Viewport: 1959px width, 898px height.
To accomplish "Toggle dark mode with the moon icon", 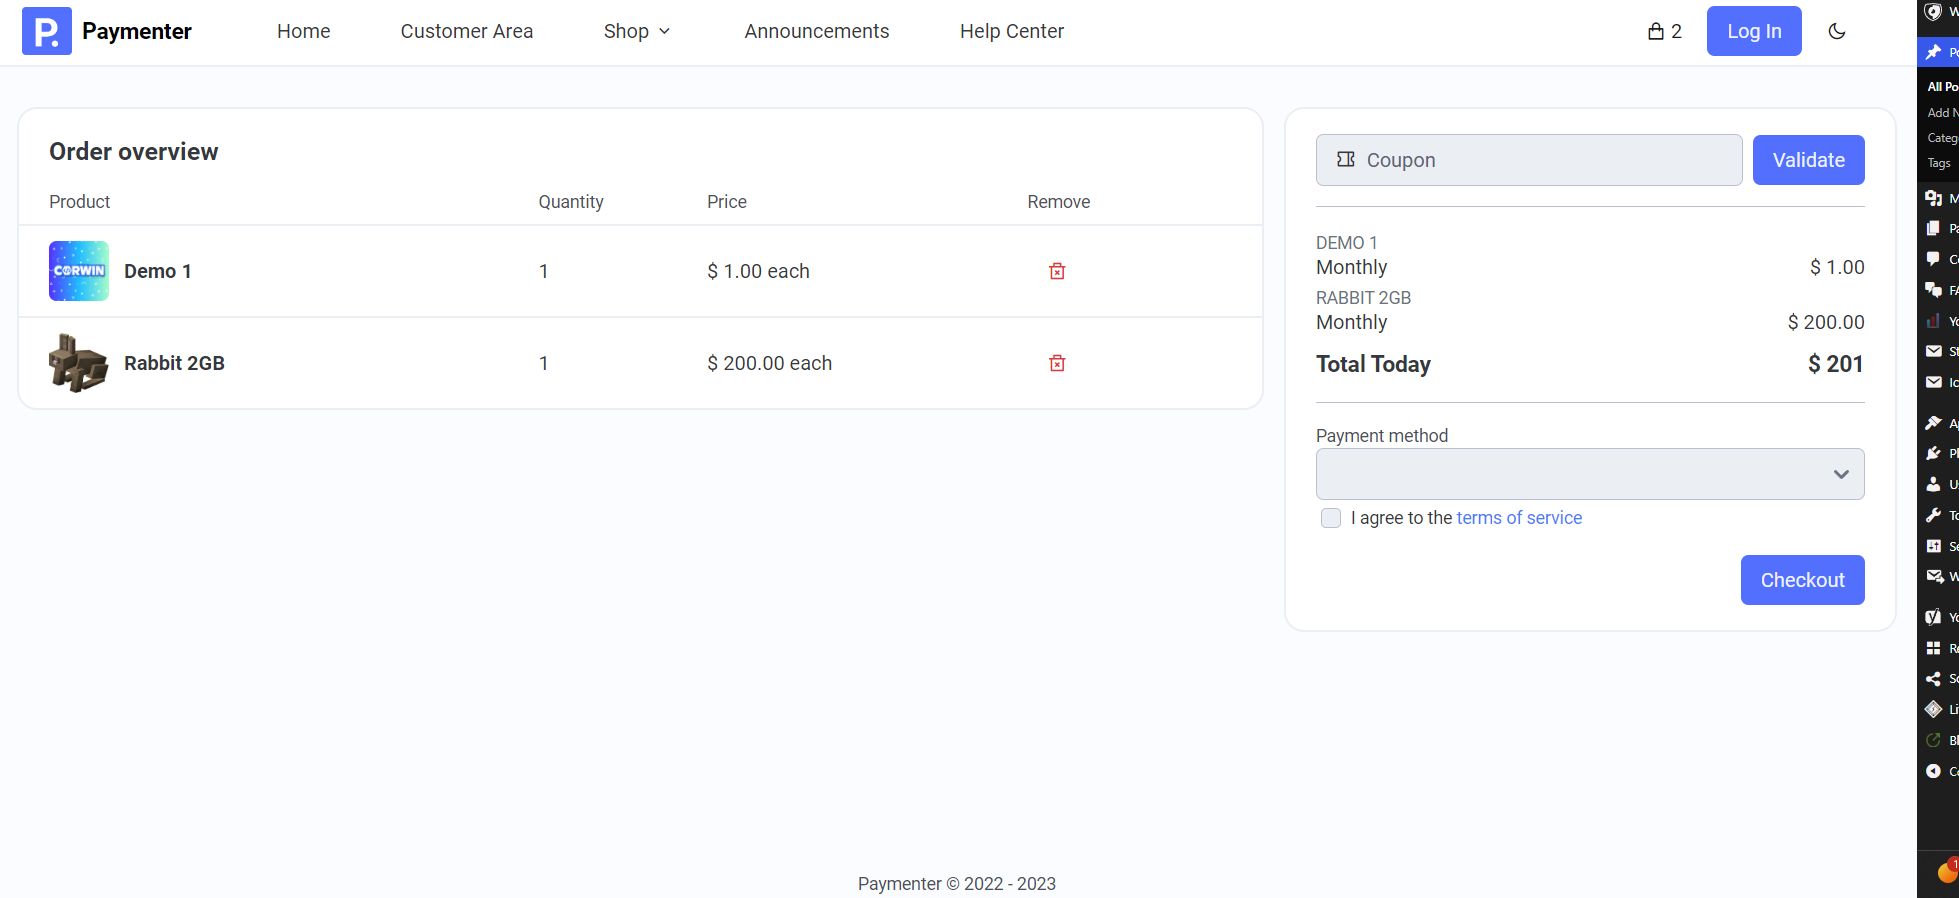I will tap(1837, 31).
